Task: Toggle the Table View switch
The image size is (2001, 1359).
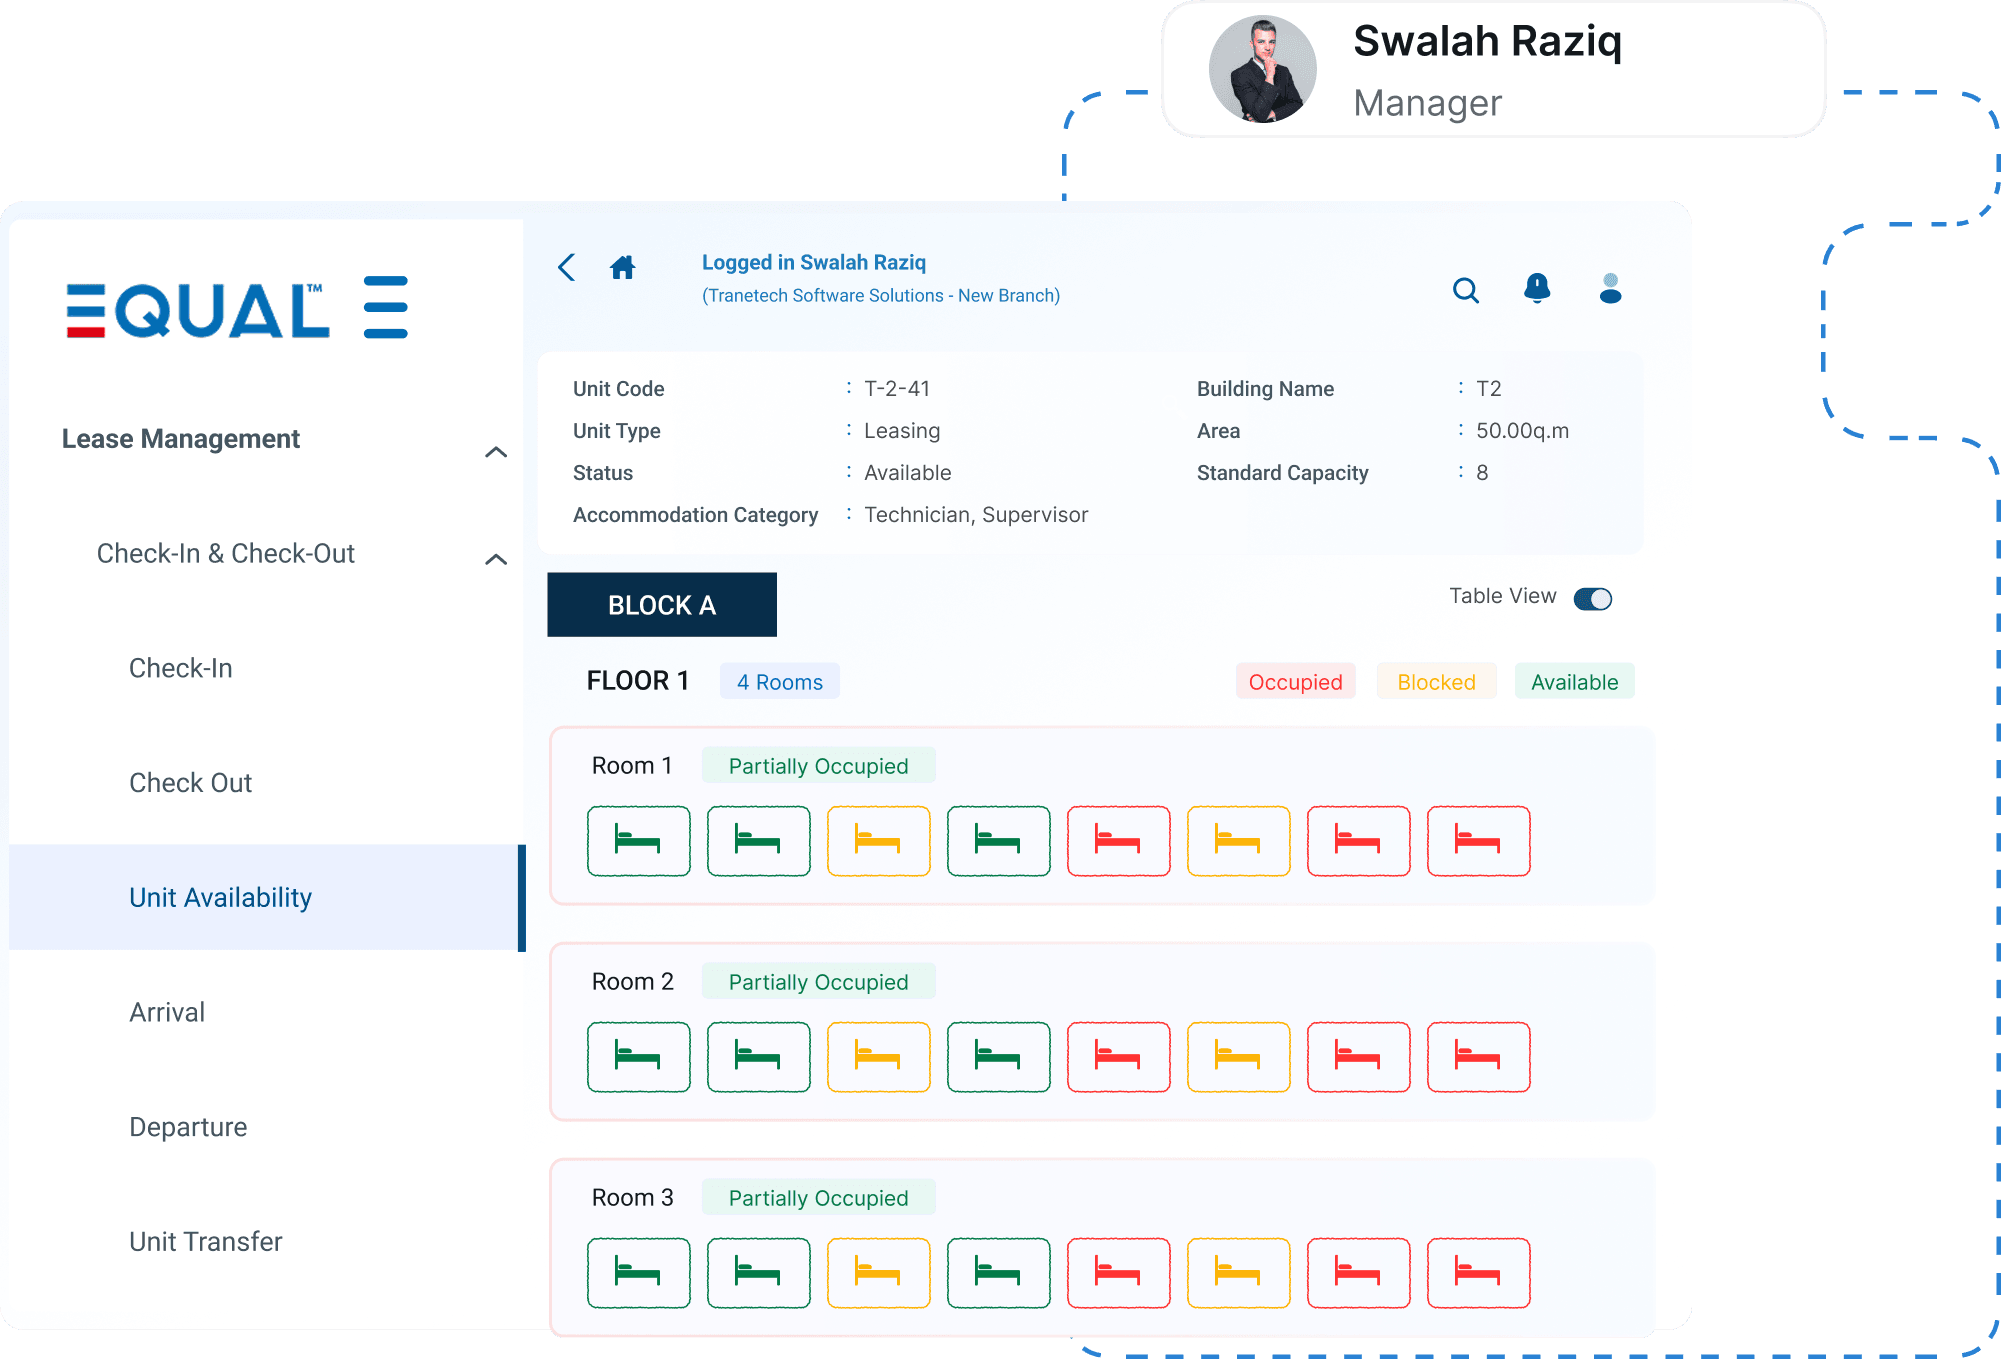Action: tap(1592, 598)
